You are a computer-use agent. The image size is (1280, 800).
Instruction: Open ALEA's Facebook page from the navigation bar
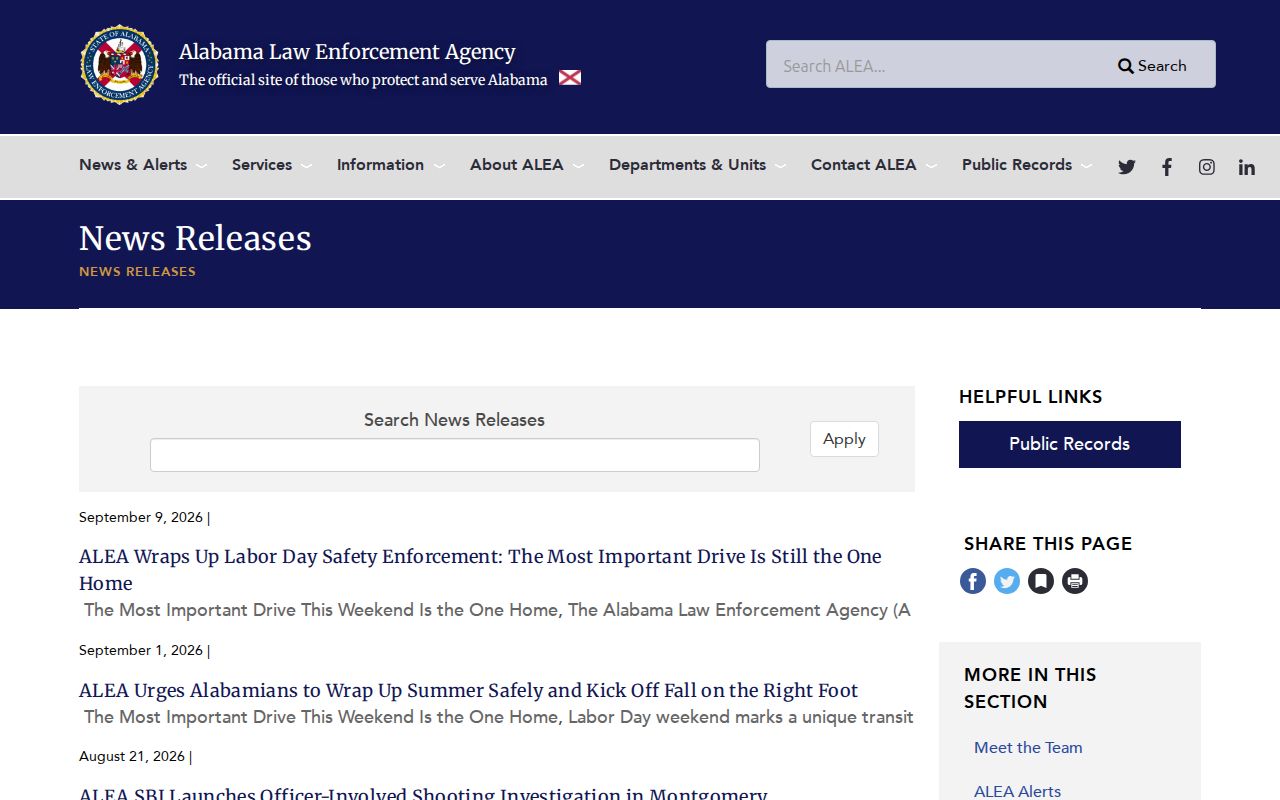click(x=1167, y=167)
